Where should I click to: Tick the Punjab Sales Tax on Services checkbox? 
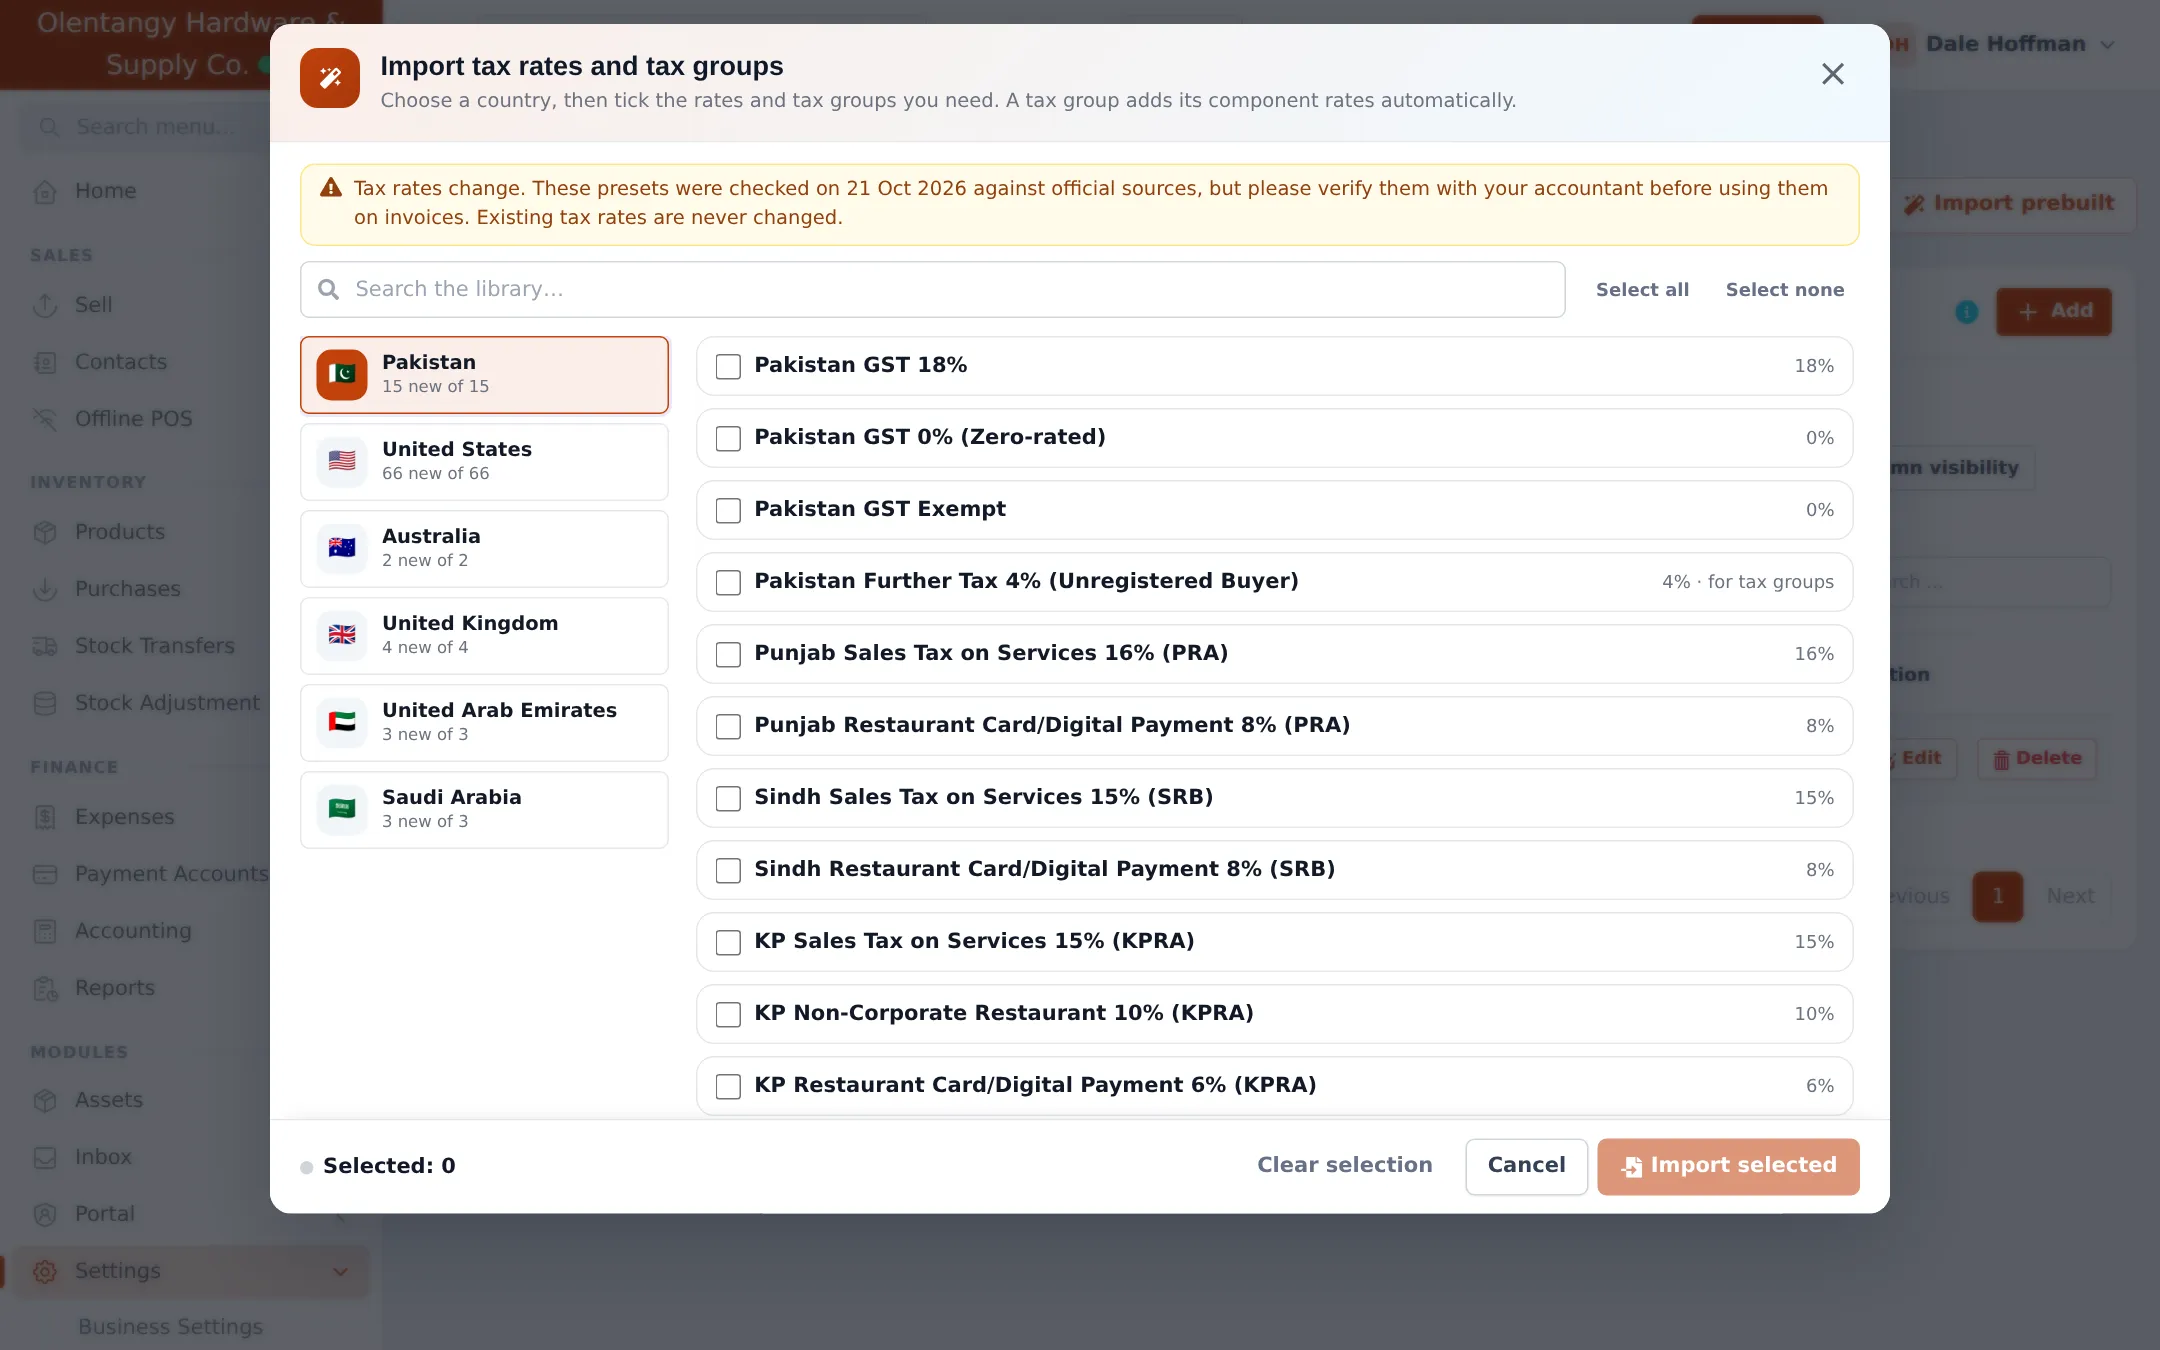728,654
